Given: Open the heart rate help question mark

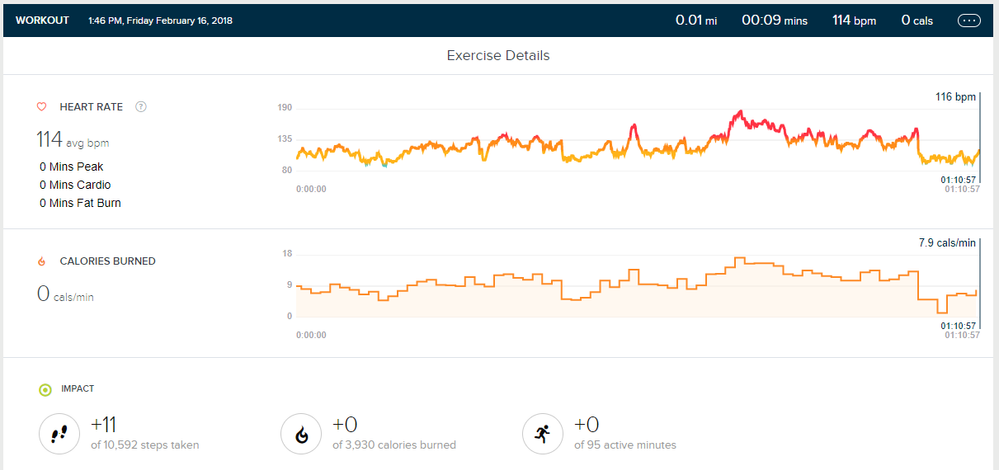Looking at the screenshot, I should (x=141, y=107).
